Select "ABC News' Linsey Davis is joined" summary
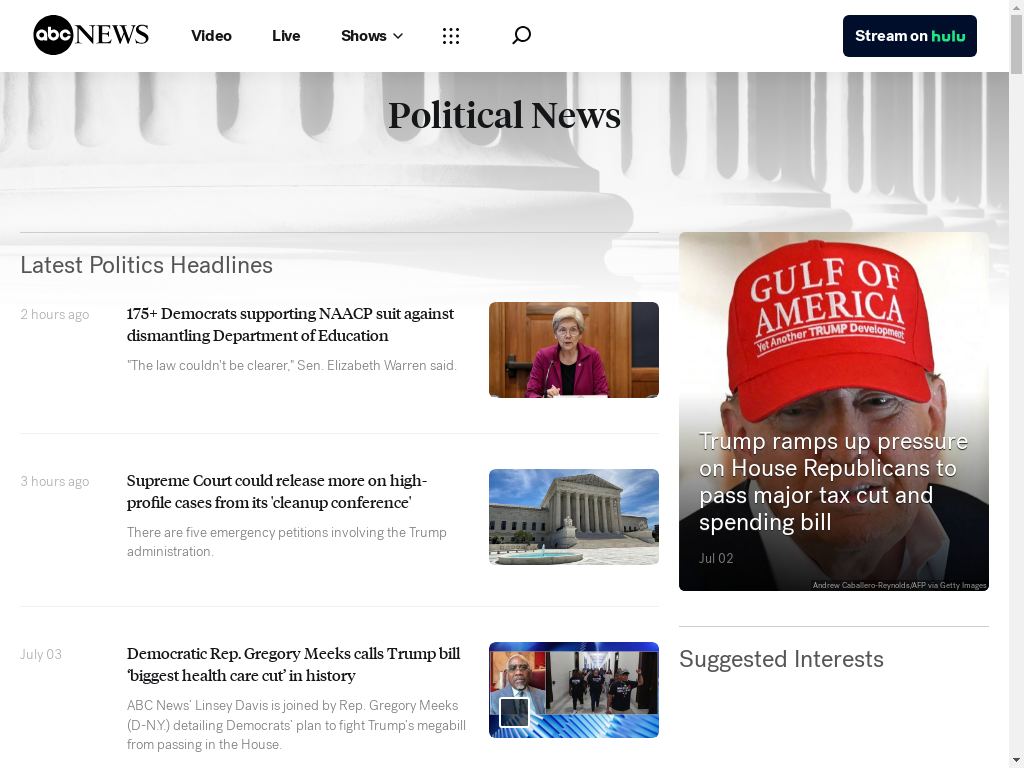The width and height of the screenshot is (1024, 768). click(x=296, y=725)
